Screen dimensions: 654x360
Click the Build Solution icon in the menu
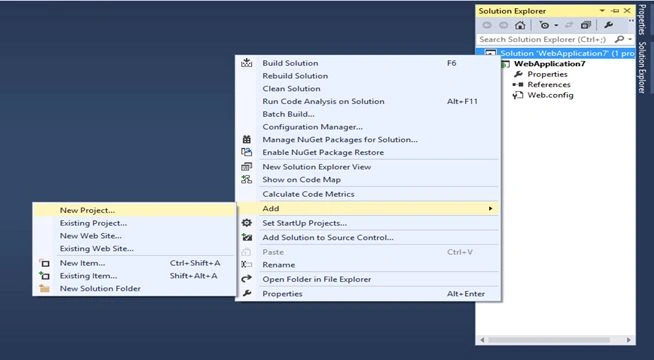tap(247, 63)
